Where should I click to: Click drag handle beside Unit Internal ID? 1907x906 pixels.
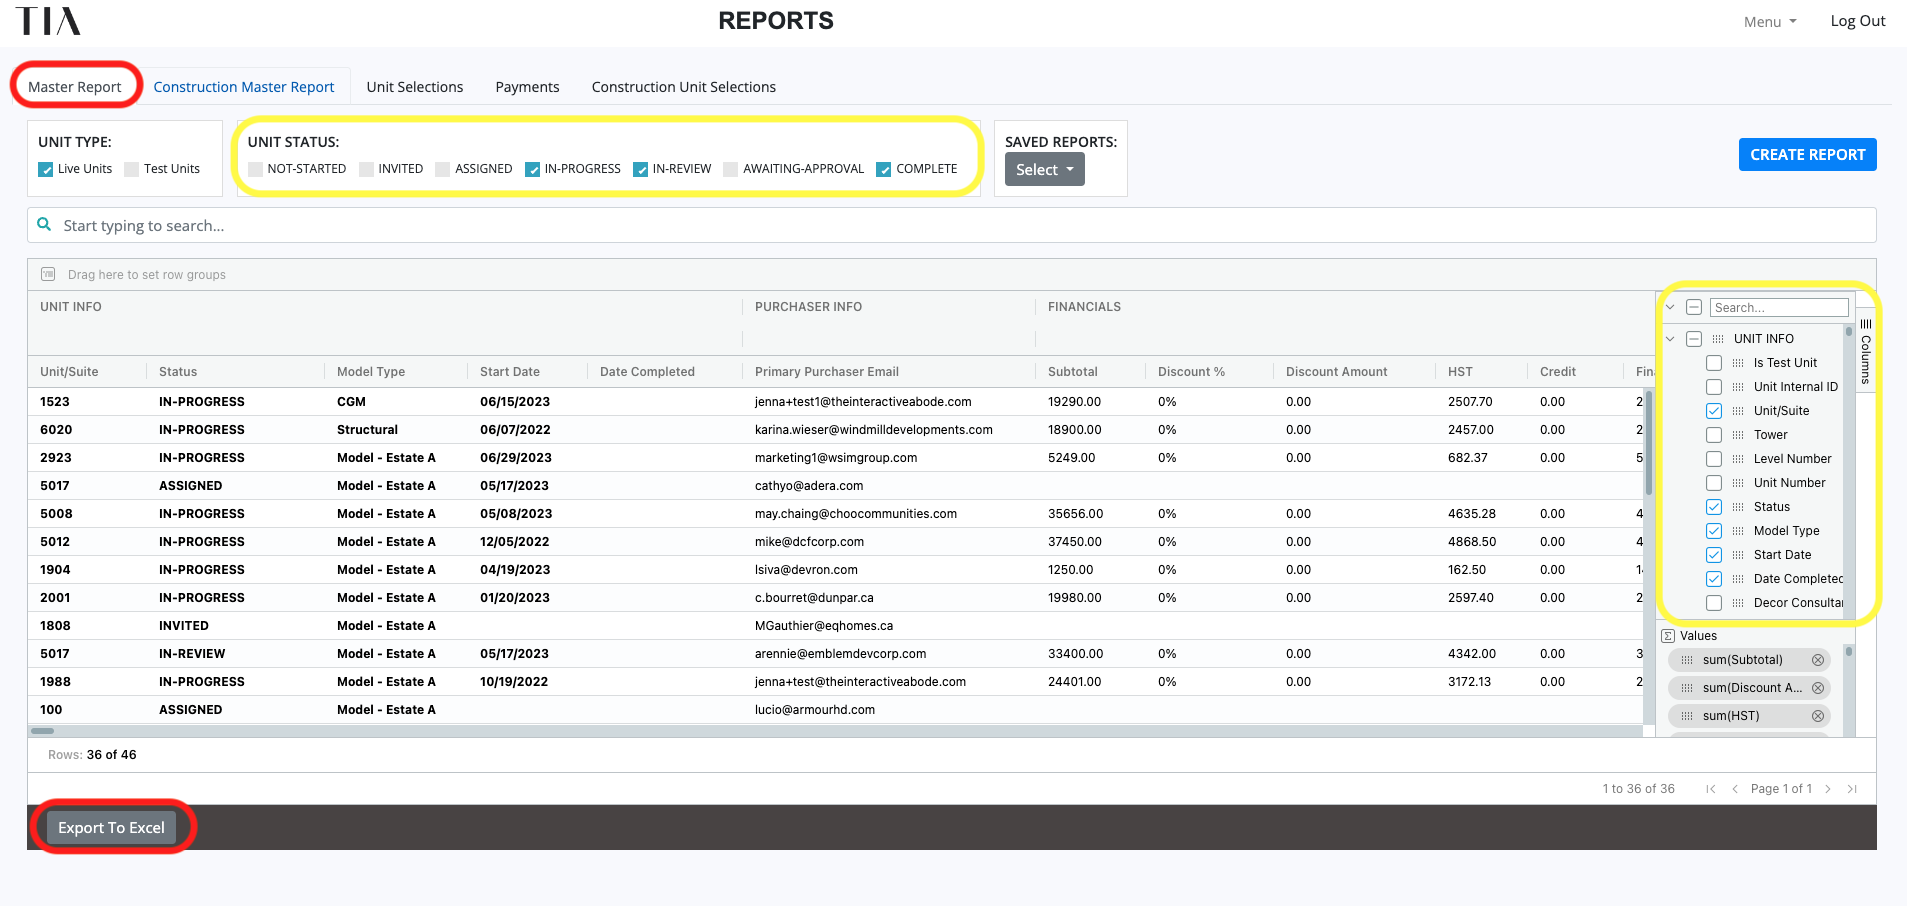1738,387
